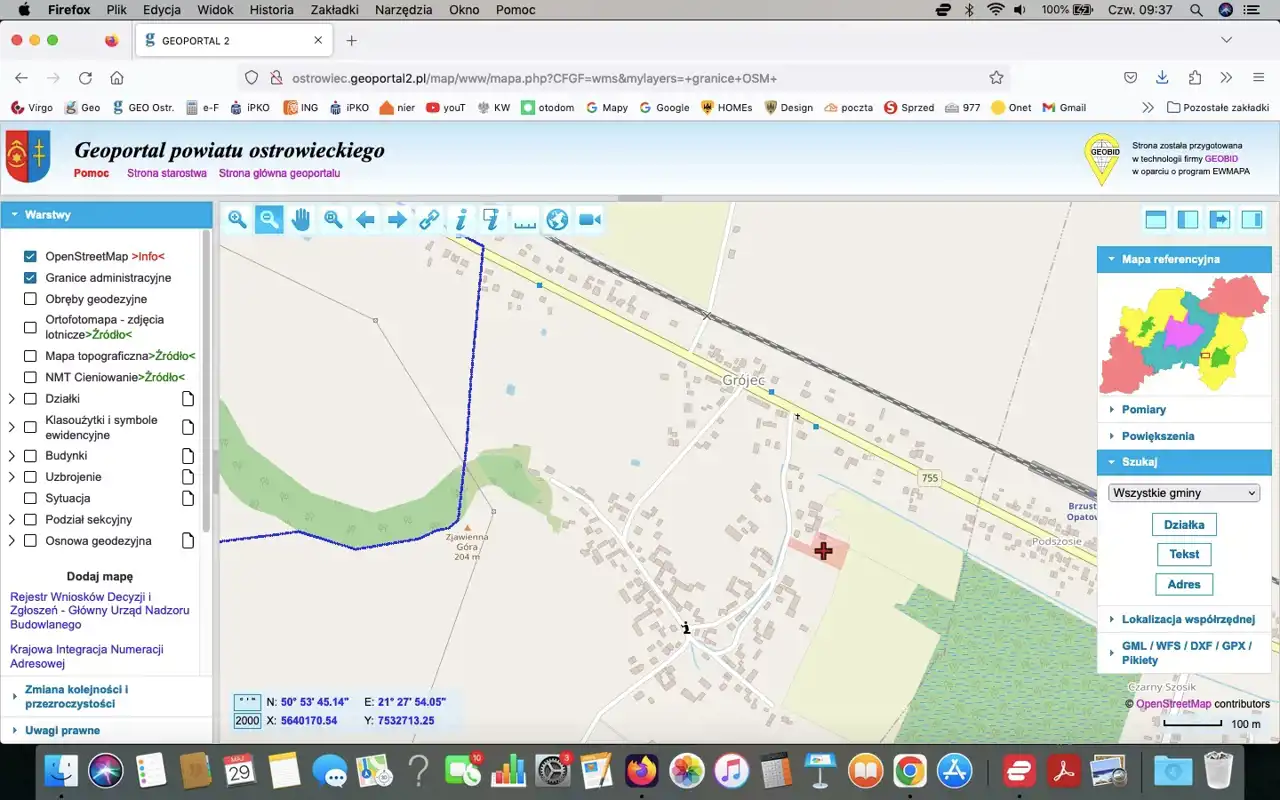Expand the Pomiary panel
The width and height of the screenshot is (1280, 800).
(x=1143, y=410)
